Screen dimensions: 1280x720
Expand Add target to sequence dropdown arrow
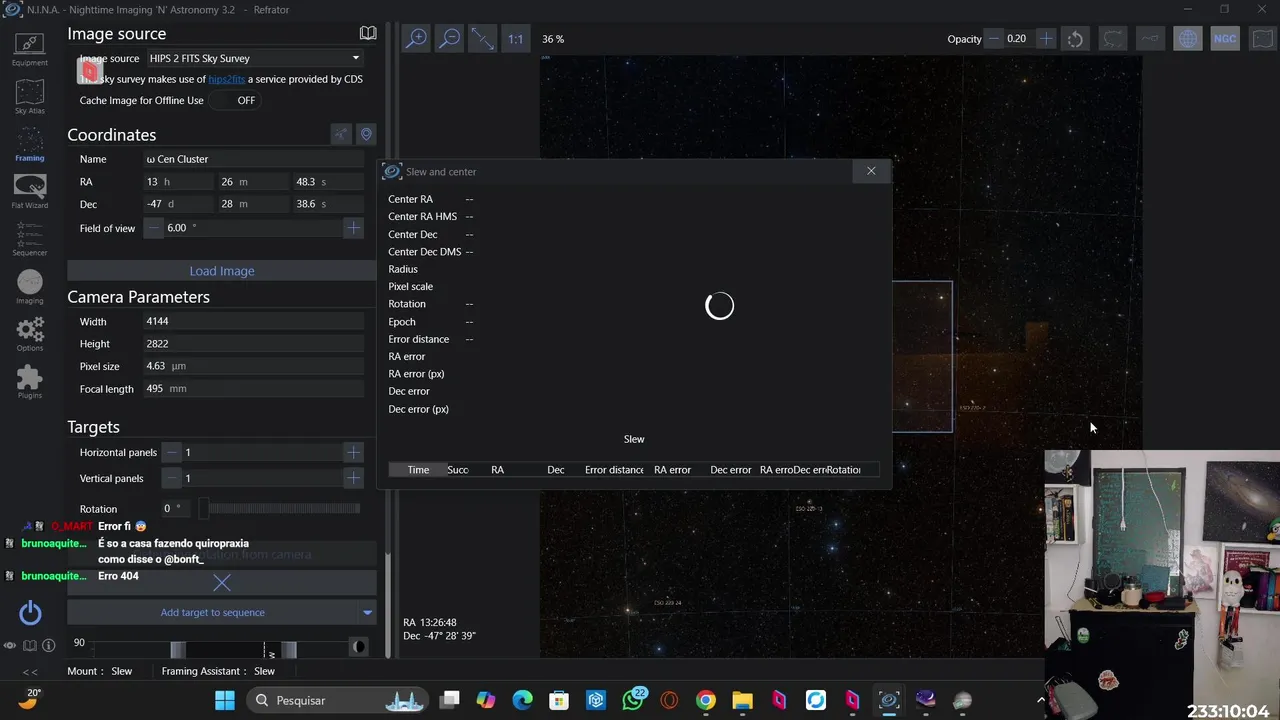(367, 612)
